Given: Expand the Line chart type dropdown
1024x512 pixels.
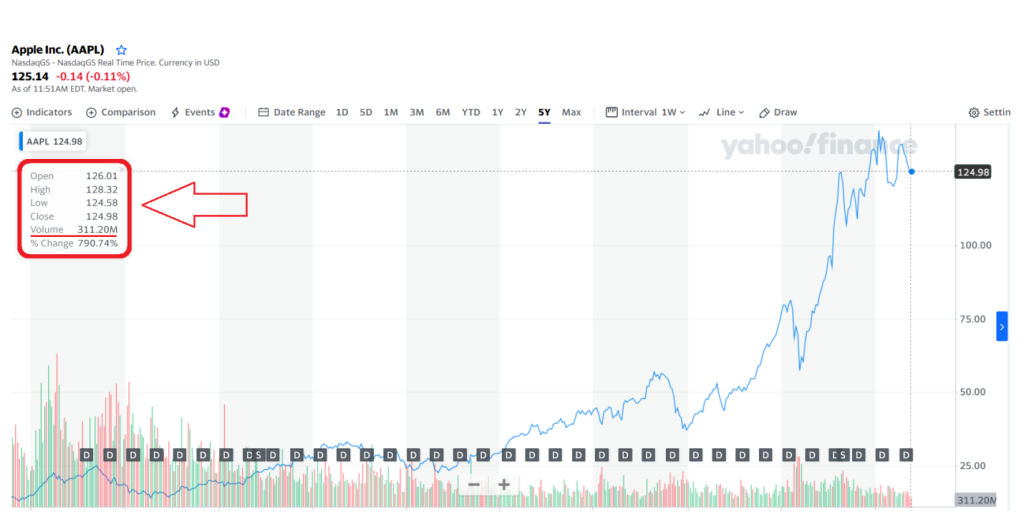Looking at the screenshot, I should (x=722, y=112).
